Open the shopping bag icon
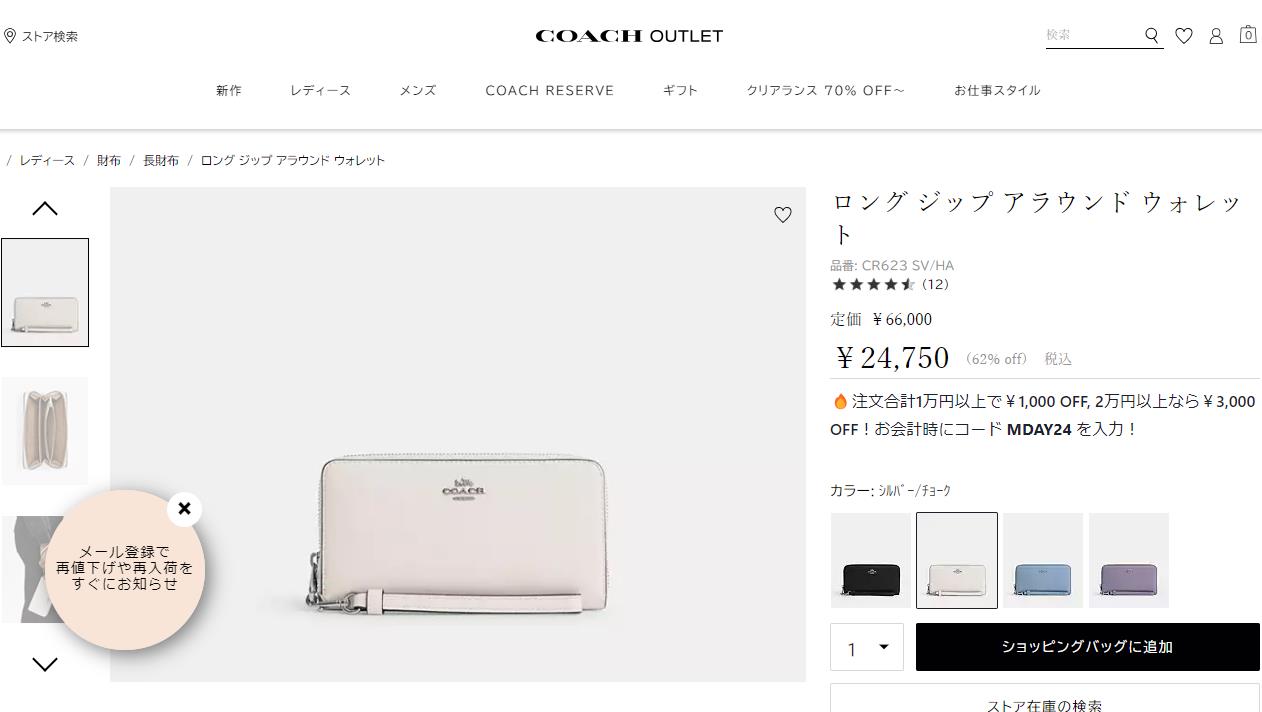1262x712 pixels. [1248, 34]
